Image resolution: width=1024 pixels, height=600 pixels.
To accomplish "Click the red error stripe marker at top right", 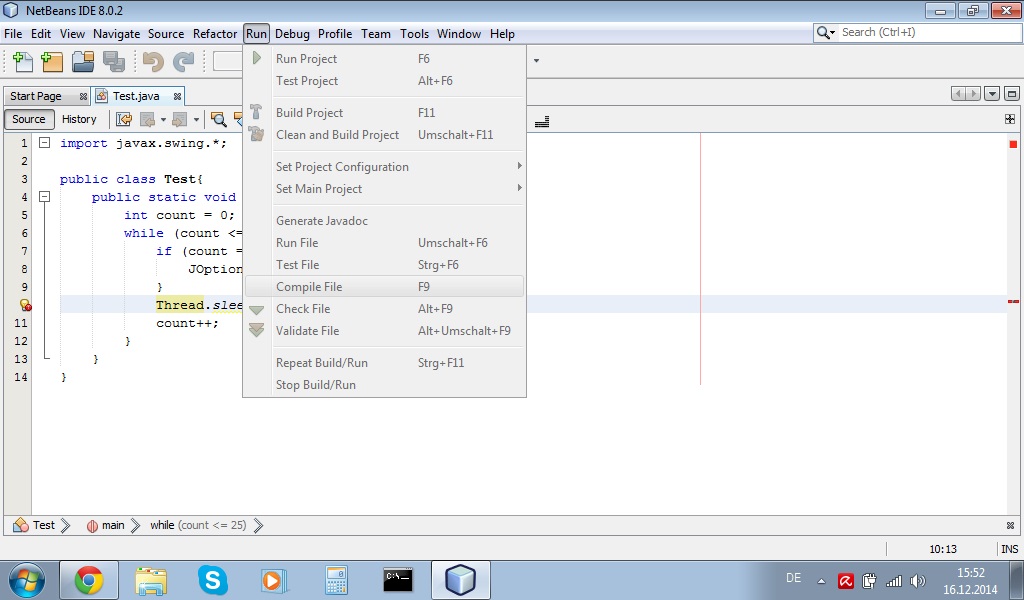I will [1013, 144].
